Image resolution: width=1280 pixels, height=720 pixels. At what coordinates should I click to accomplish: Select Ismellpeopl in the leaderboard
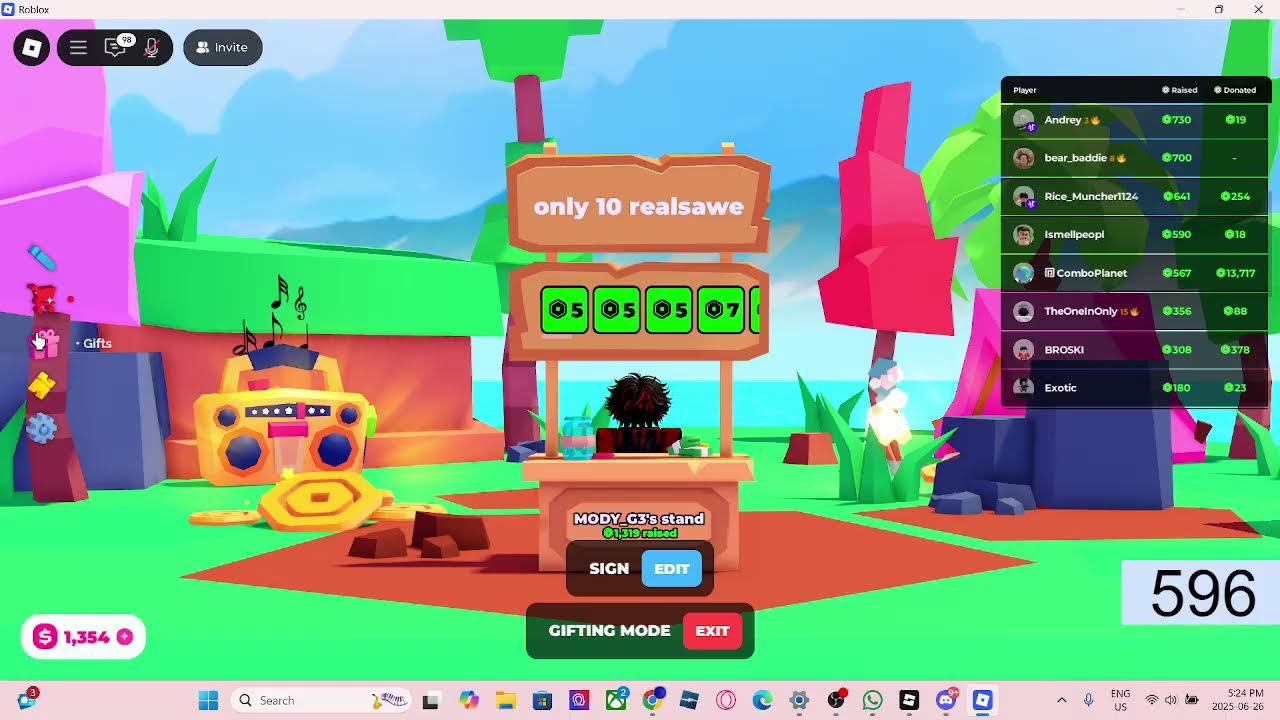1135,234
